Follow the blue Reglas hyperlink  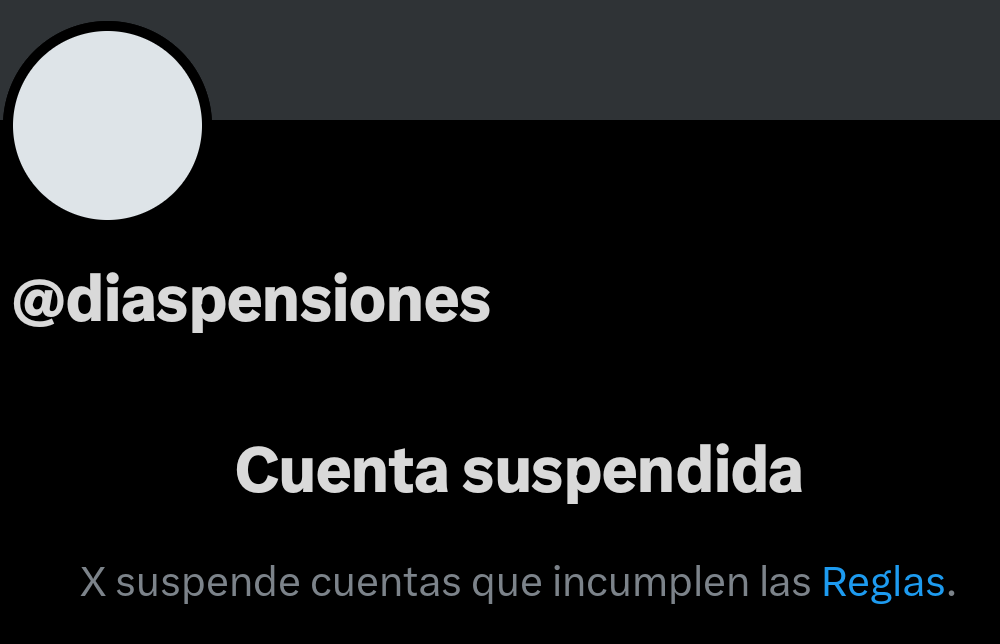[883, 583]
